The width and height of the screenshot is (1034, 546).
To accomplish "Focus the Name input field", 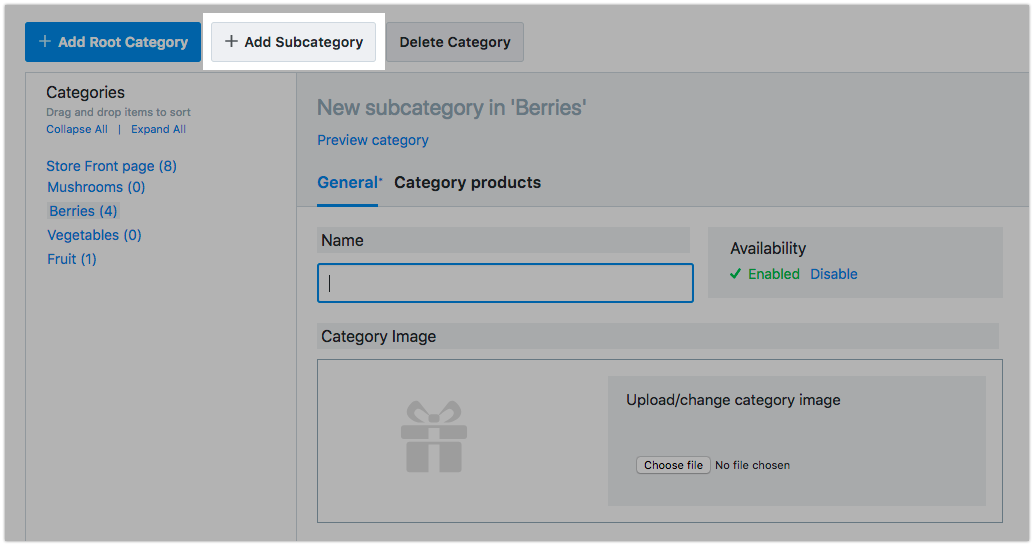I will click(505, 283).
